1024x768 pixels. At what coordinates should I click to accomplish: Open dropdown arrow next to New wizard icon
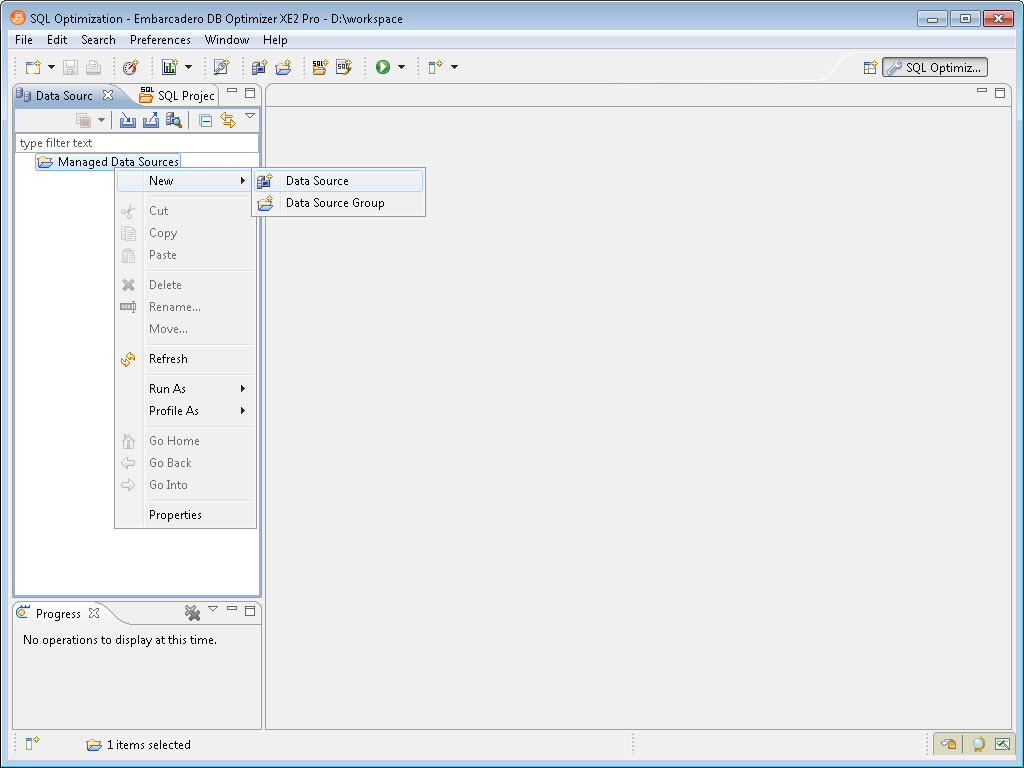point(51,67)
